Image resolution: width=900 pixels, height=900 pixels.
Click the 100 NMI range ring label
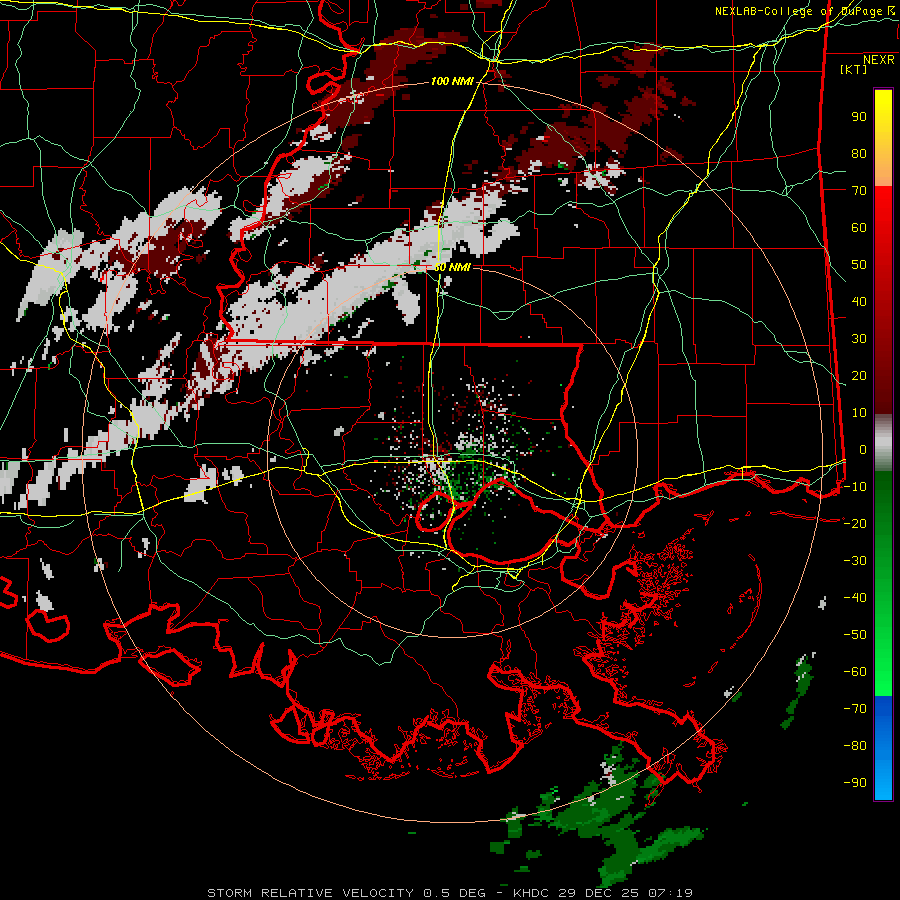452,82
